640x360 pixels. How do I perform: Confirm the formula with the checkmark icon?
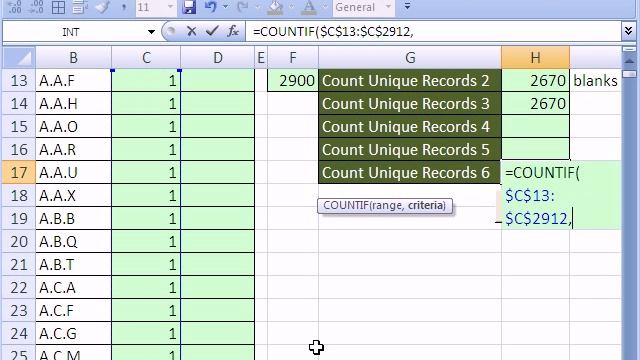click(x=212, y=31)
